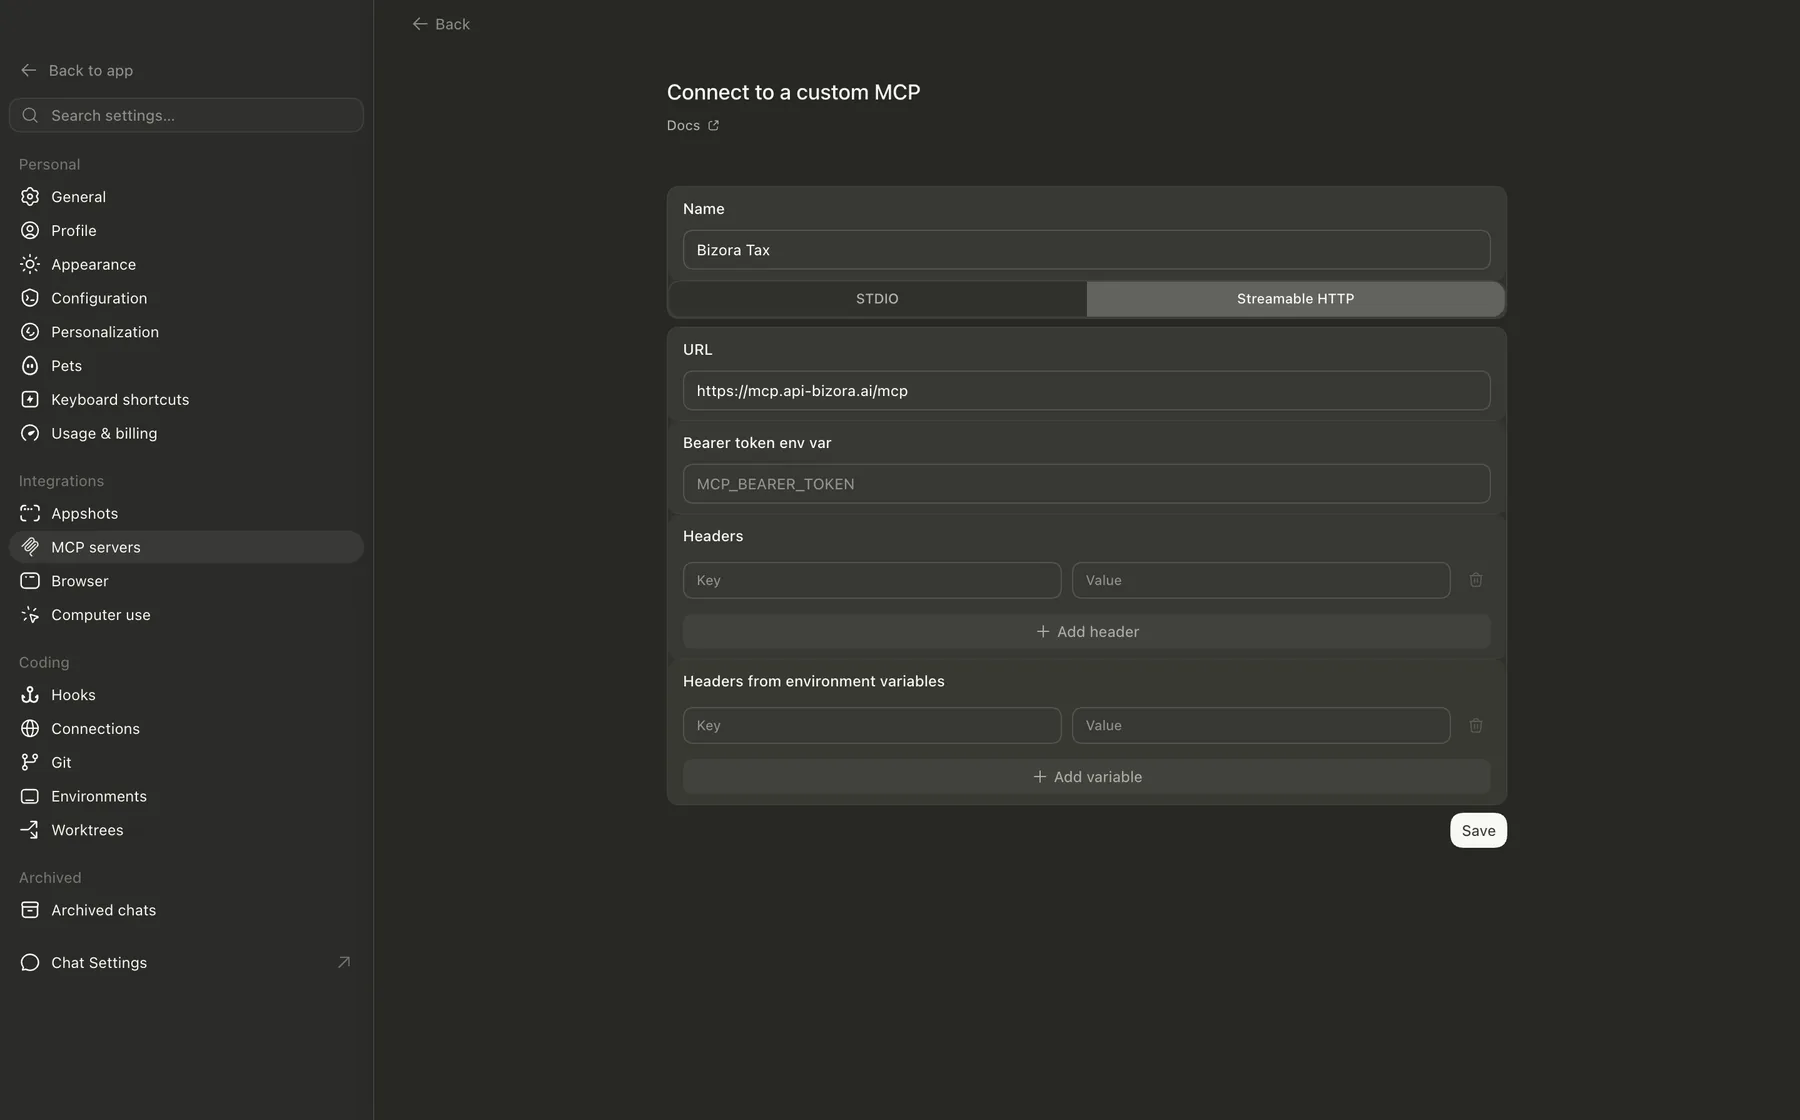
Task: Click the Headers Key field
Action: (x=872, y=580)
